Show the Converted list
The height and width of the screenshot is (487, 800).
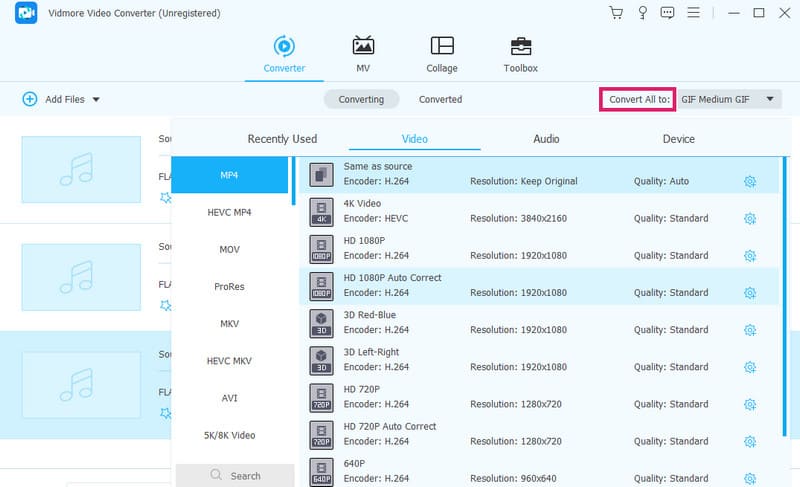(x=440, y=100)
